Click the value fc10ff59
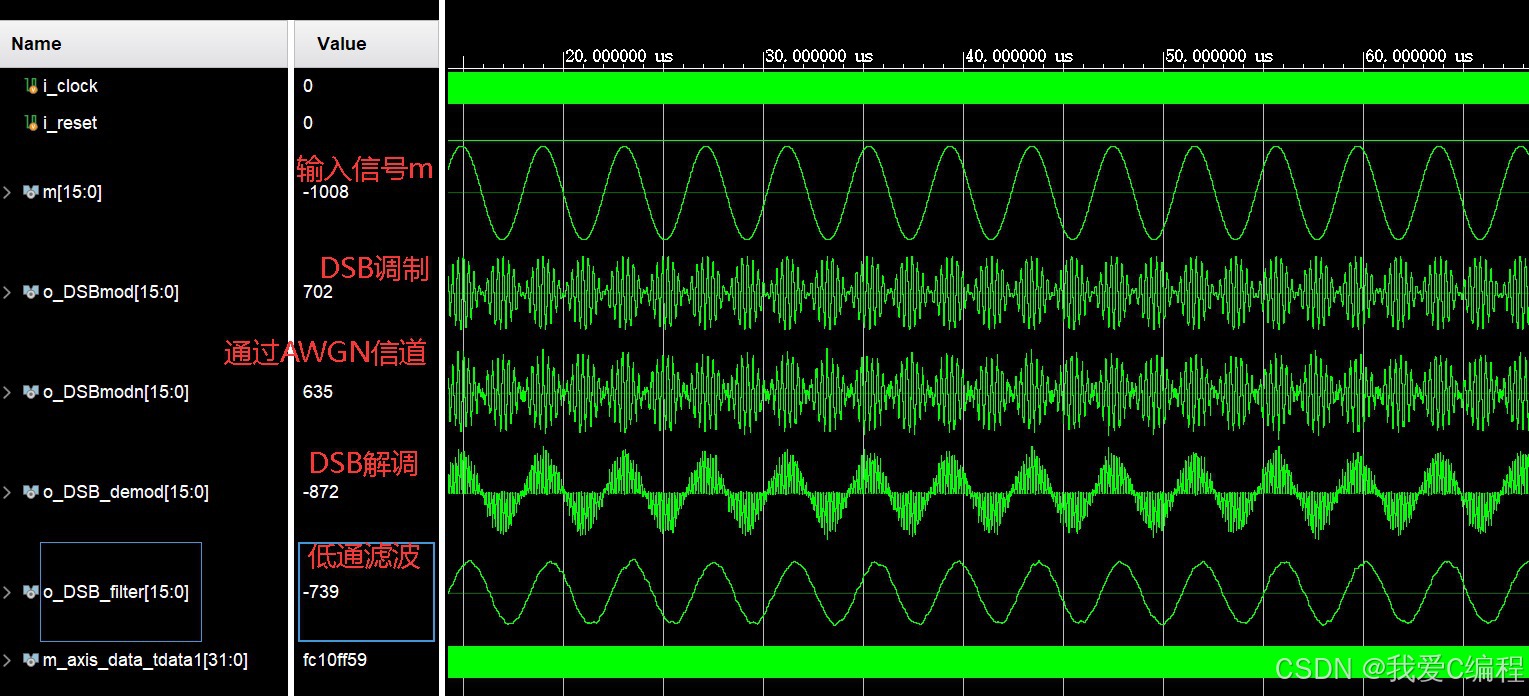This screenshot has width=1529, height=696. [x=335, y=660]
